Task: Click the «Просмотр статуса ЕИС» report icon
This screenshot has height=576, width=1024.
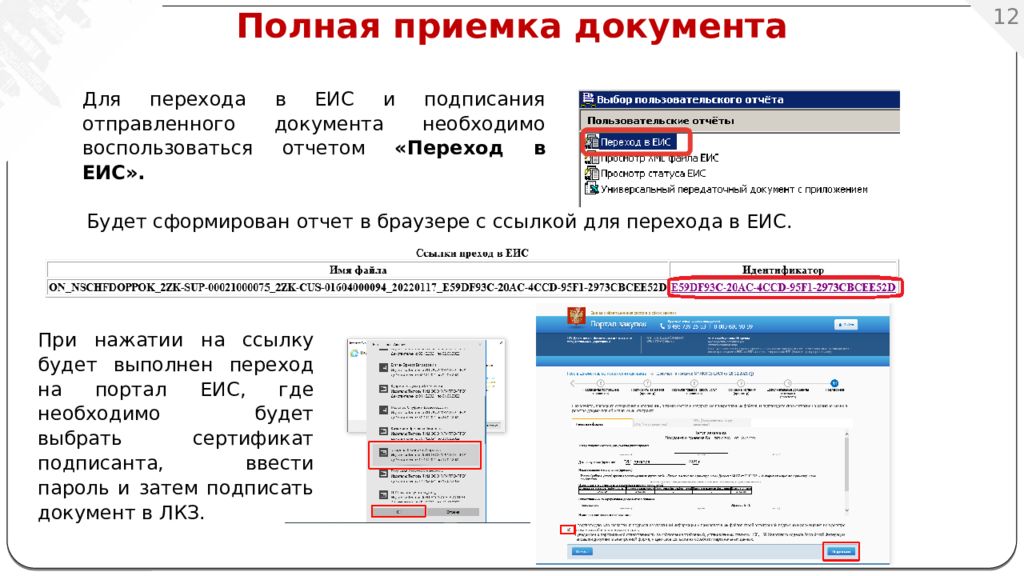Action: [590, 173]
